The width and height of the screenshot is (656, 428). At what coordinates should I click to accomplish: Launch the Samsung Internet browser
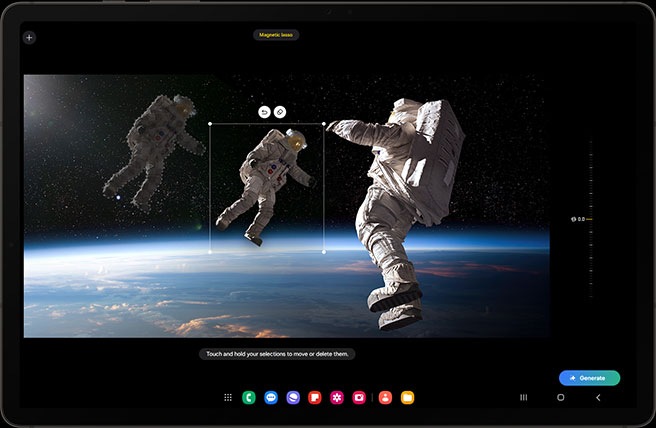point(293,397)
